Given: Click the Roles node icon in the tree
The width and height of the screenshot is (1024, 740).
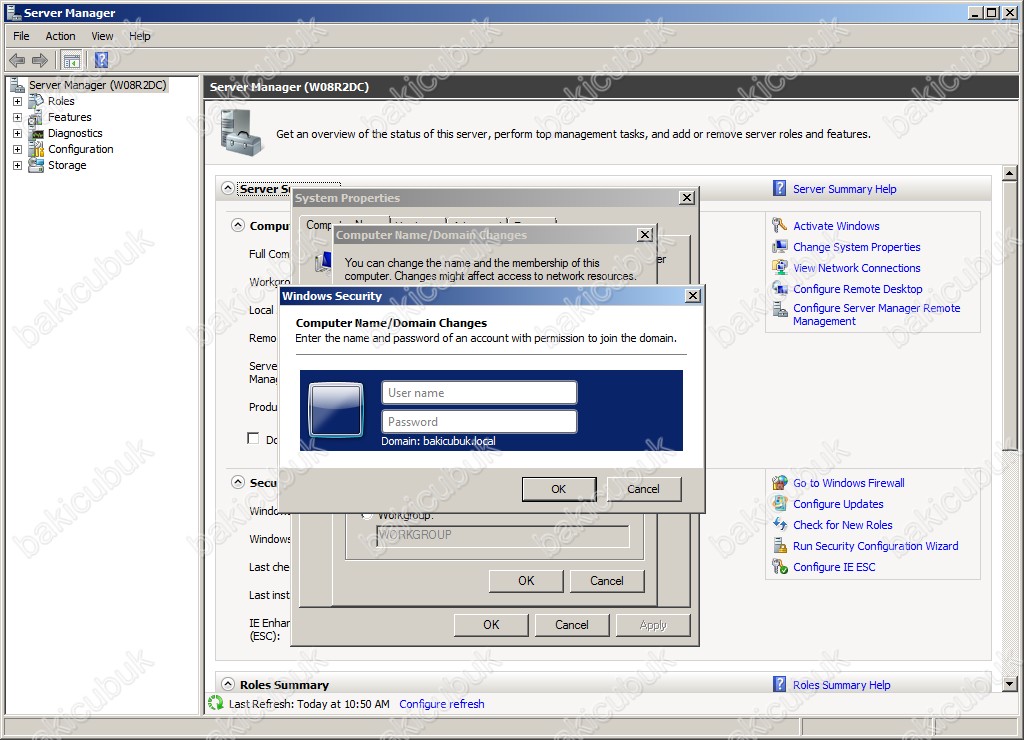Looking at the screenshot, I should pyautogui.click(x=37, y=101).
